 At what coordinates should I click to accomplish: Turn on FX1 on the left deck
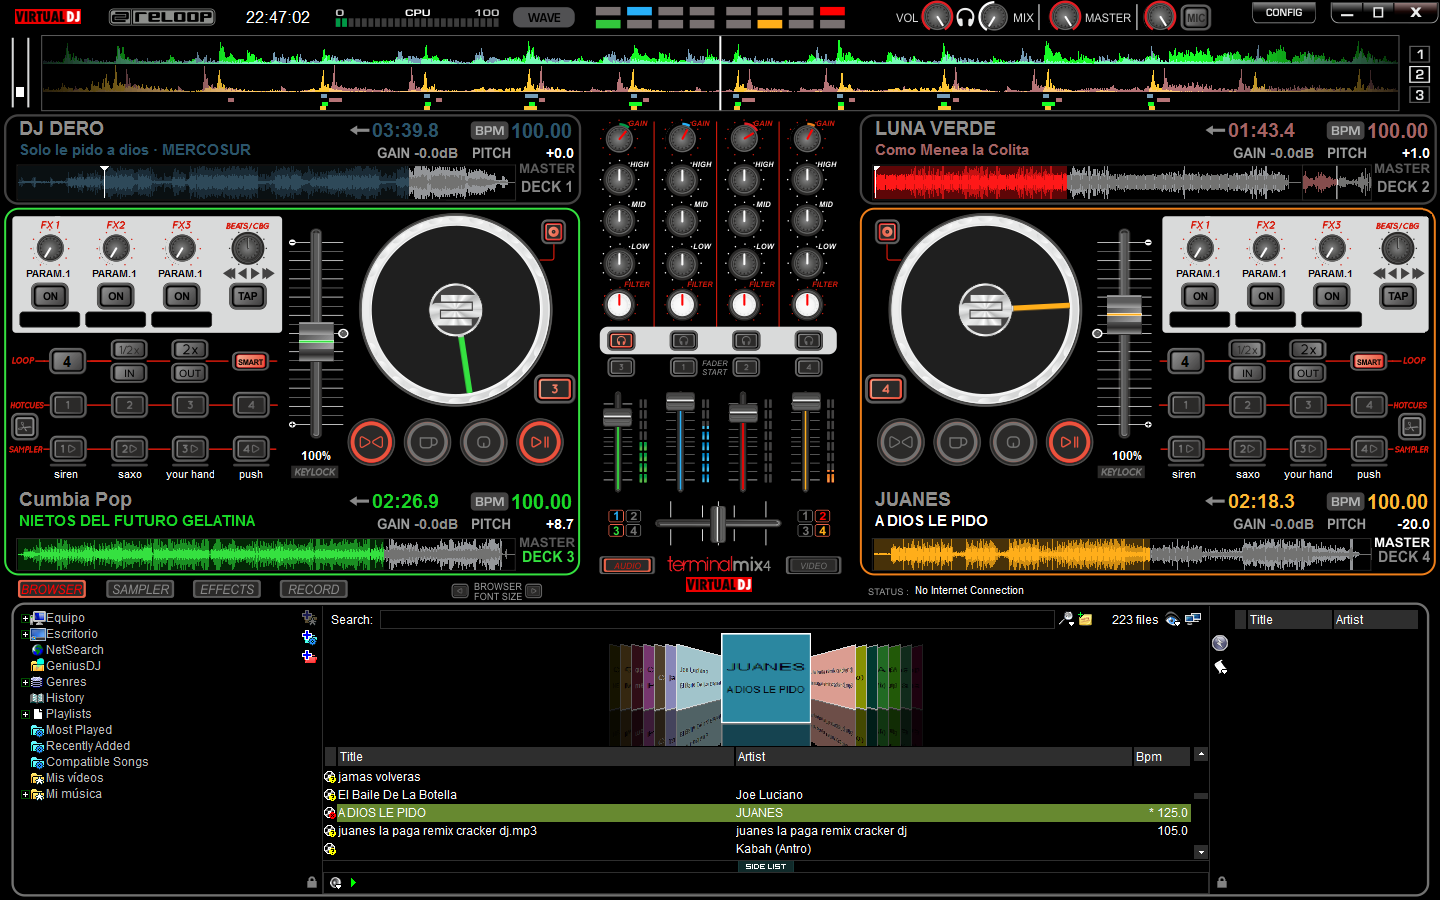(x=50, y=296)
